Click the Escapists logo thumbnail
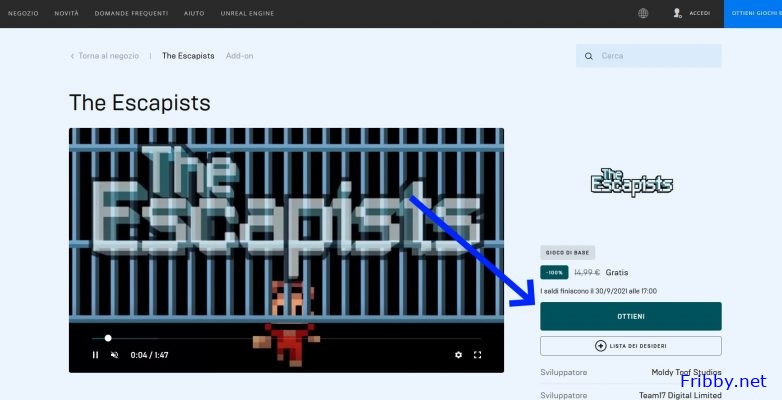 (x=630, y=182)
